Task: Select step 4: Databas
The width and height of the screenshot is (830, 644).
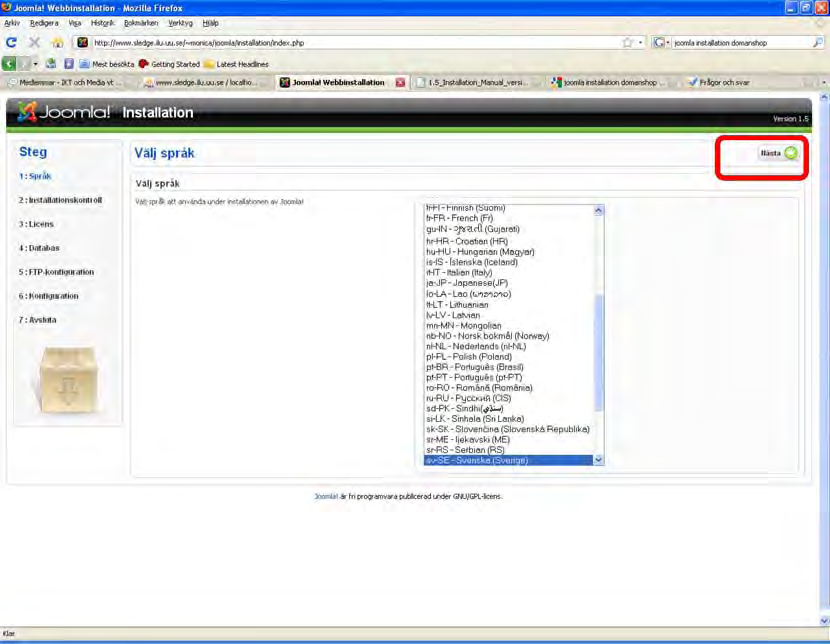Action: click(x=39, y=248)
